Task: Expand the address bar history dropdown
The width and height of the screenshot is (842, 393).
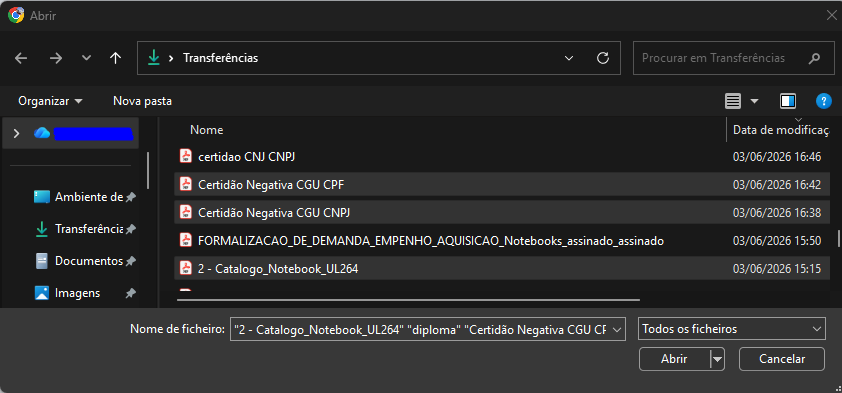Action: (x=569, y=58)
